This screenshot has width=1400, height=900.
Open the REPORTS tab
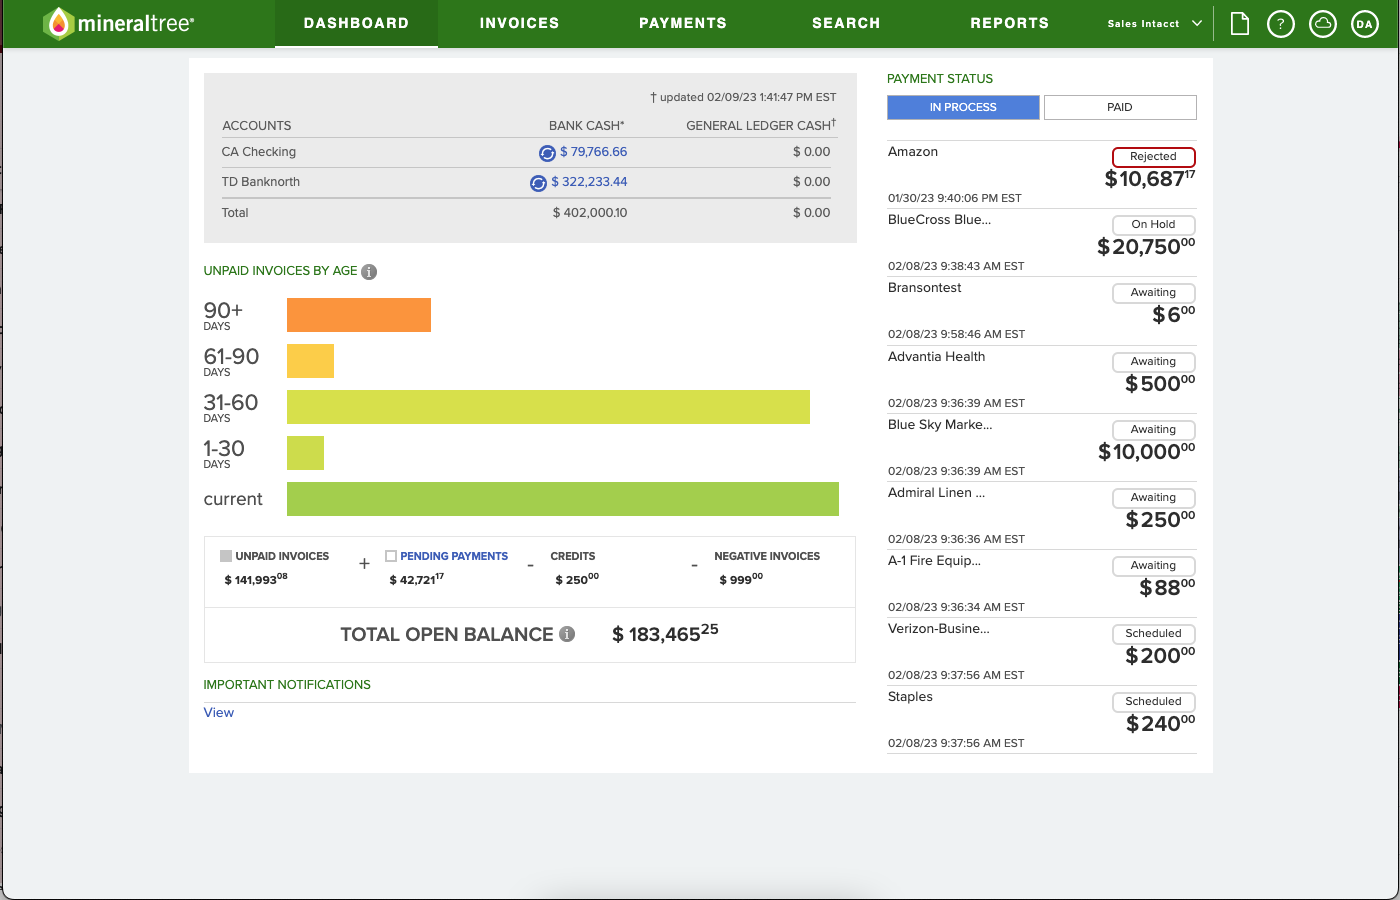(x=1010, y=23)
